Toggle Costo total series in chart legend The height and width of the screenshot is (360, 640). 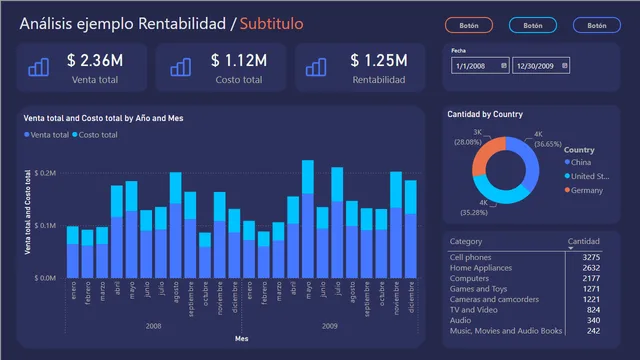coord(95,135)
